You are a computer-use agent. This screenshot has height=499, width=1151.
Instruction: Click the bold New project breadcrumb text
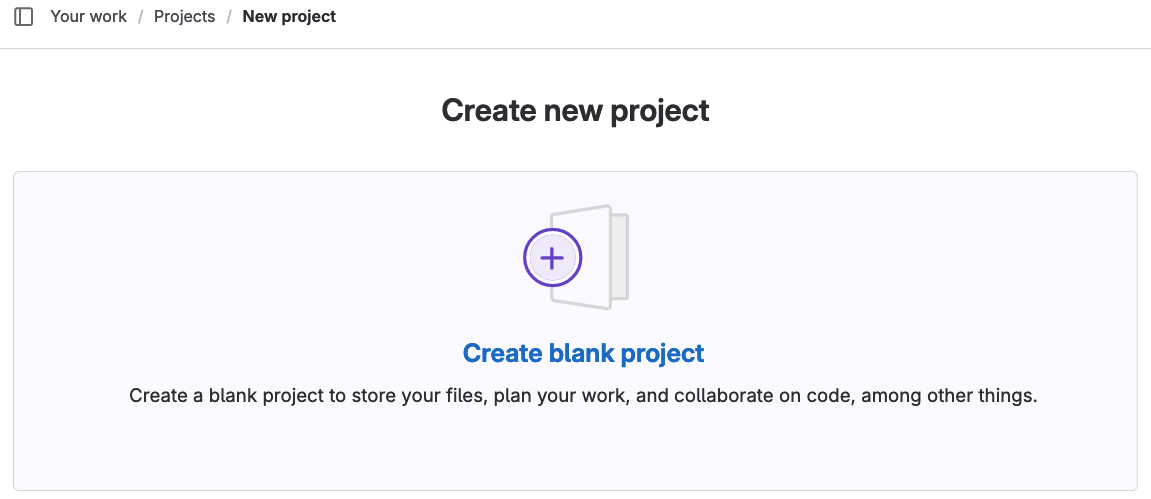coord(289,16)
